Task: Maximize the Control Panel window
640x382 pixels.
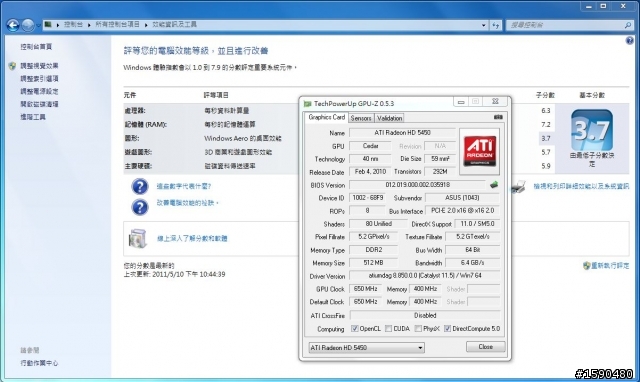Action: click(603, 6)
